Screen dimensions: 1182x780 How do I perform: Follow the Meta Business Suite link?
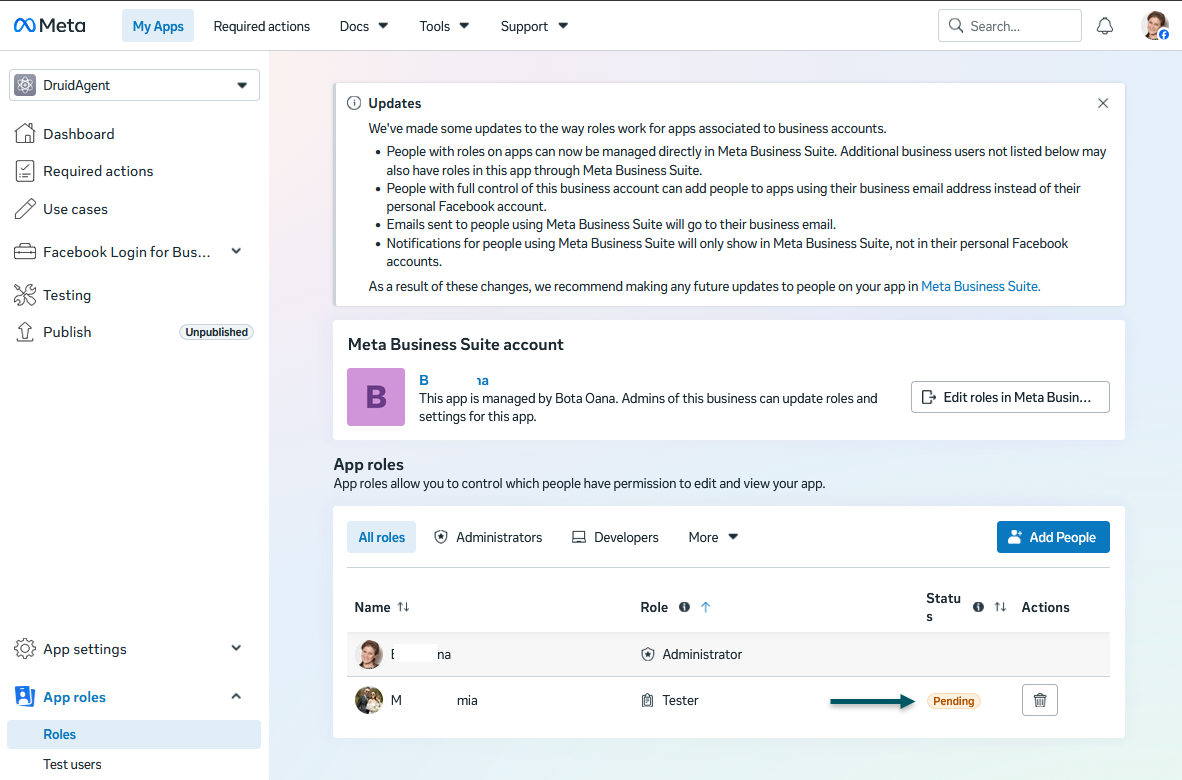[x=981, y=286]
